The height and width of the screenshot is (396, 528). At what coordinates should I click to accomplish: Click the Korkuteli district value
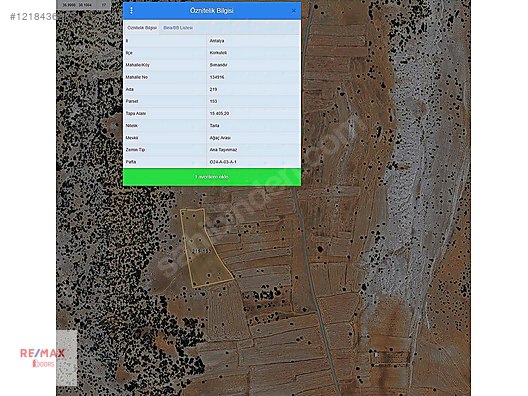pyautogui.click(x=218, y=53)
